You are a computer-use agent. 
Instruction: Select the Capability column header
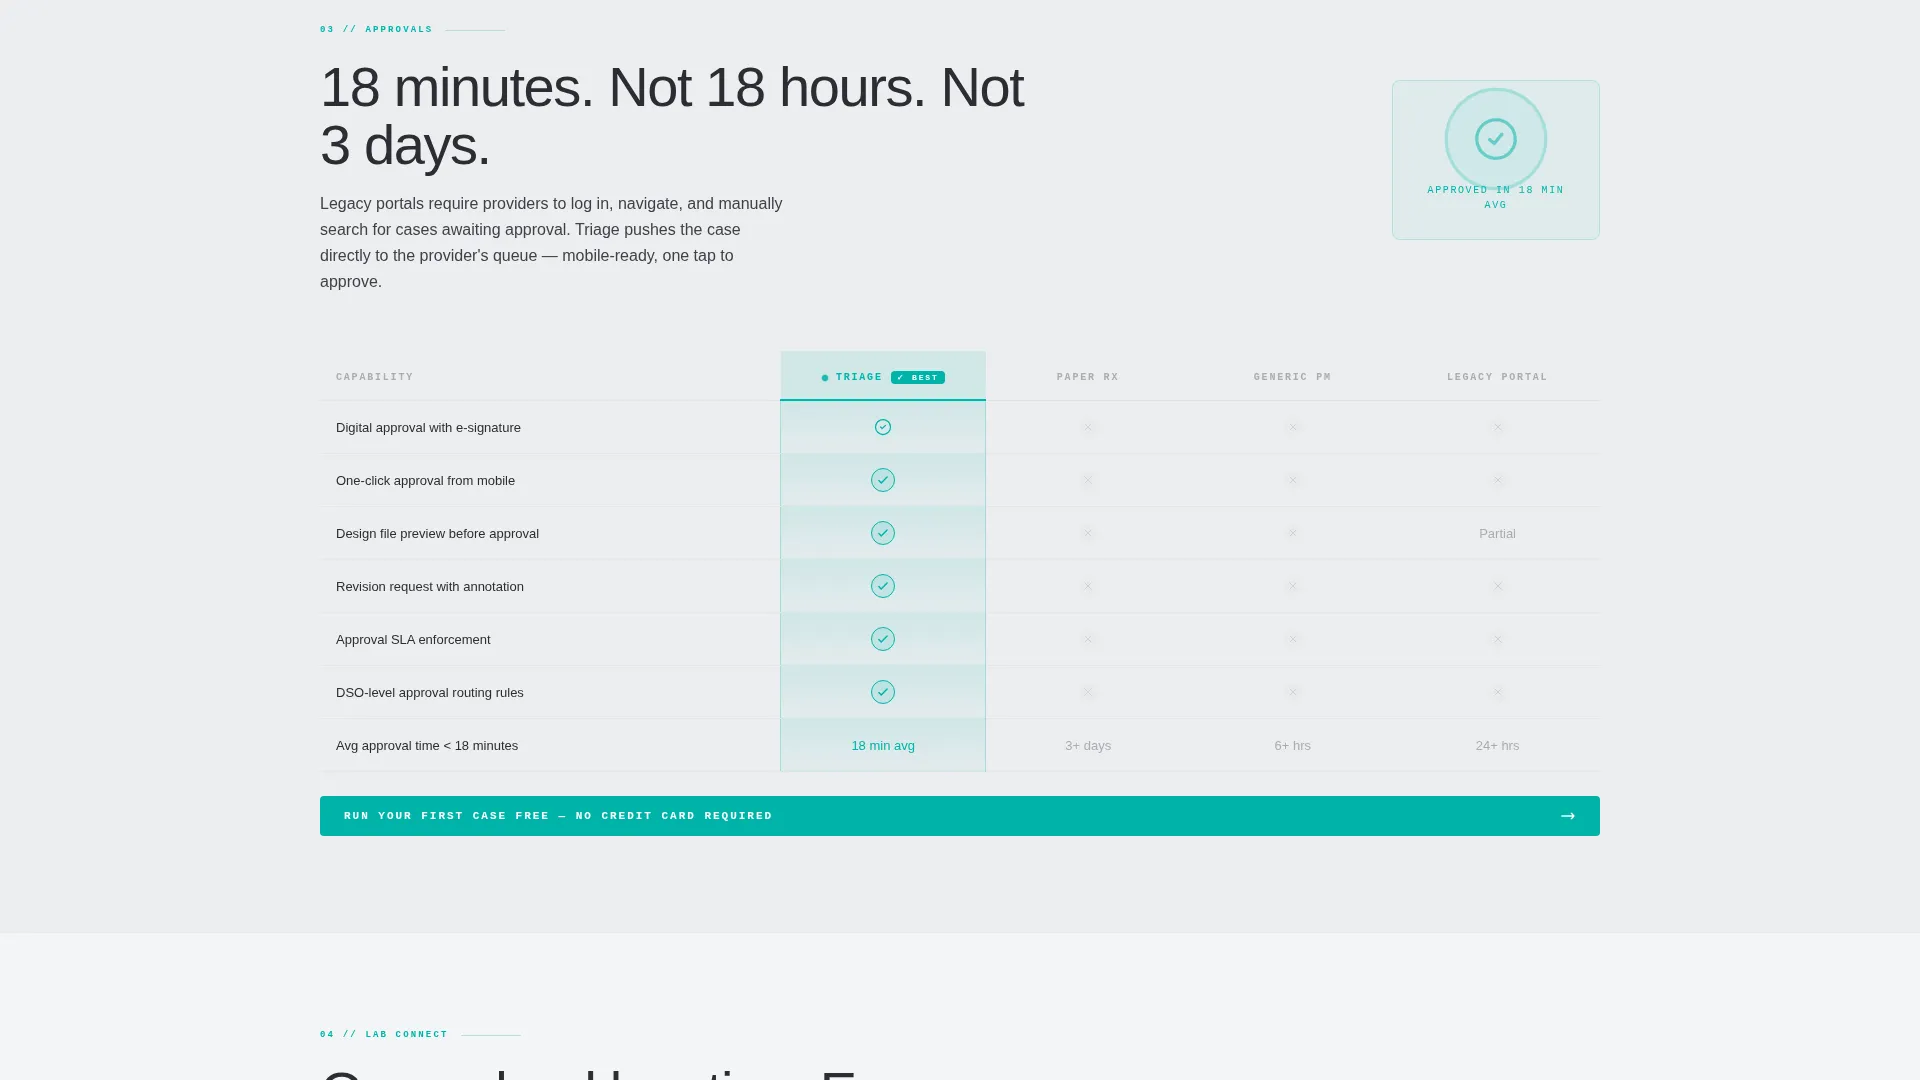[x=375, y=377]
